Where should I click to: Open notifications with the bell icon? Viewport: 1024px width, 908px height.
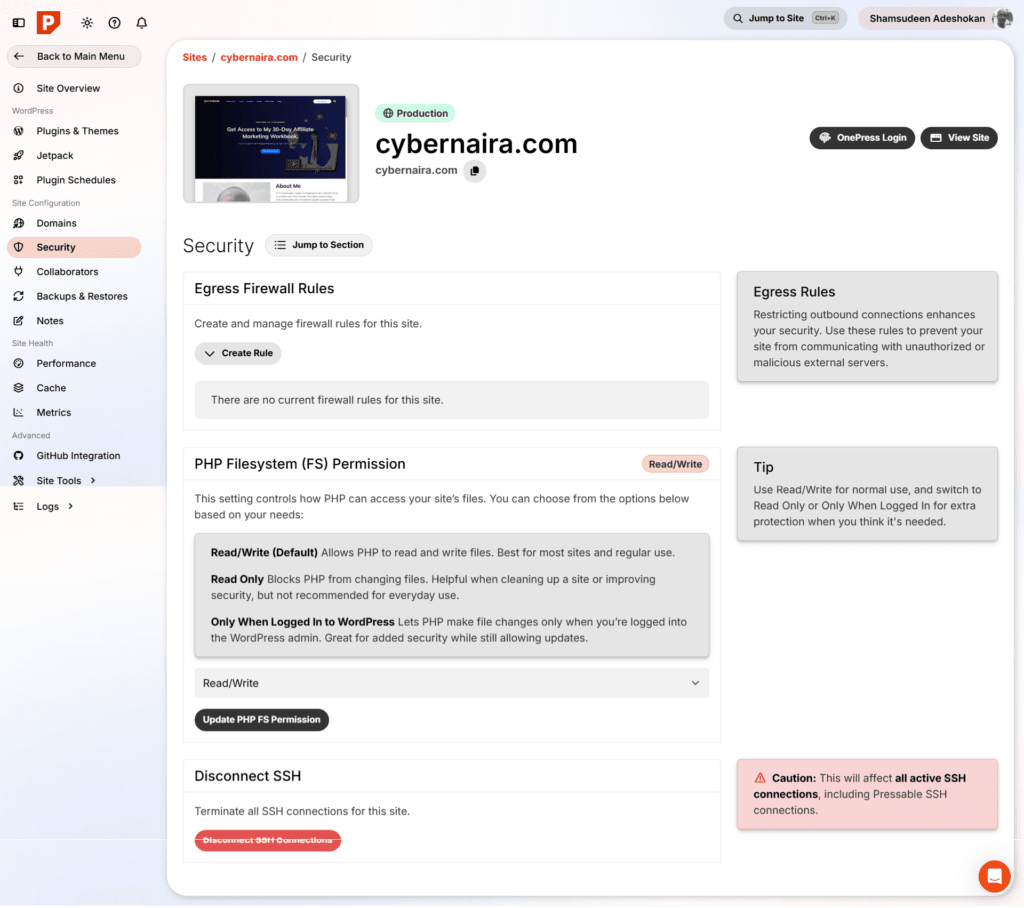click(141, 22)
